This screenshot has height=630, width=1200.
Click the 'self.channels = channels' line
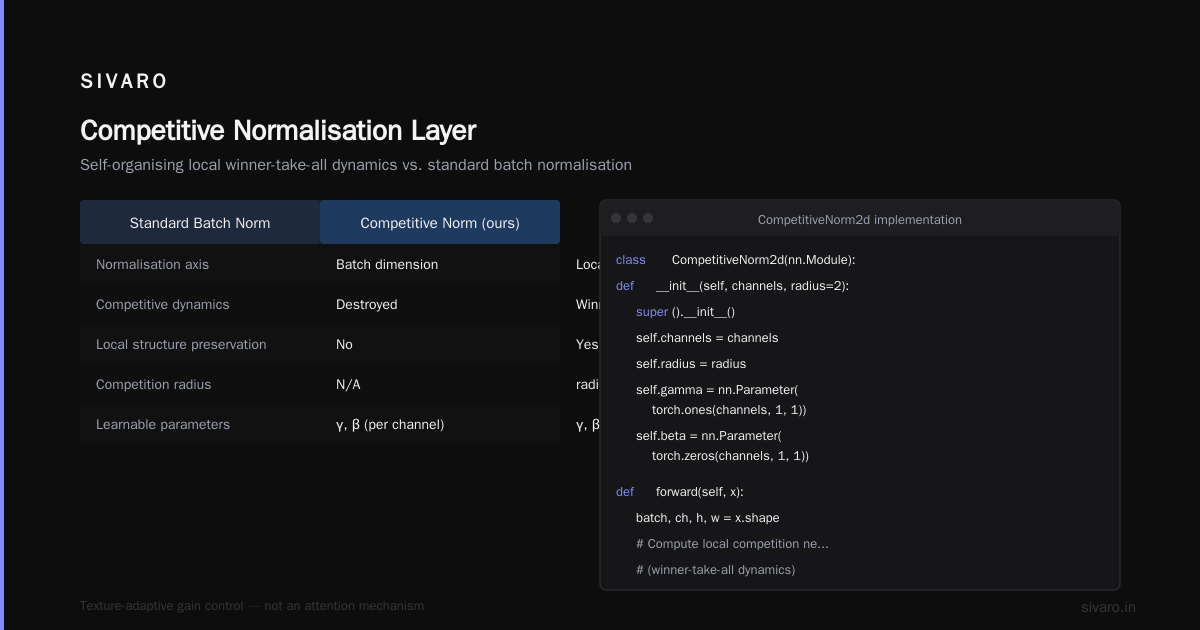click(707, 338)
